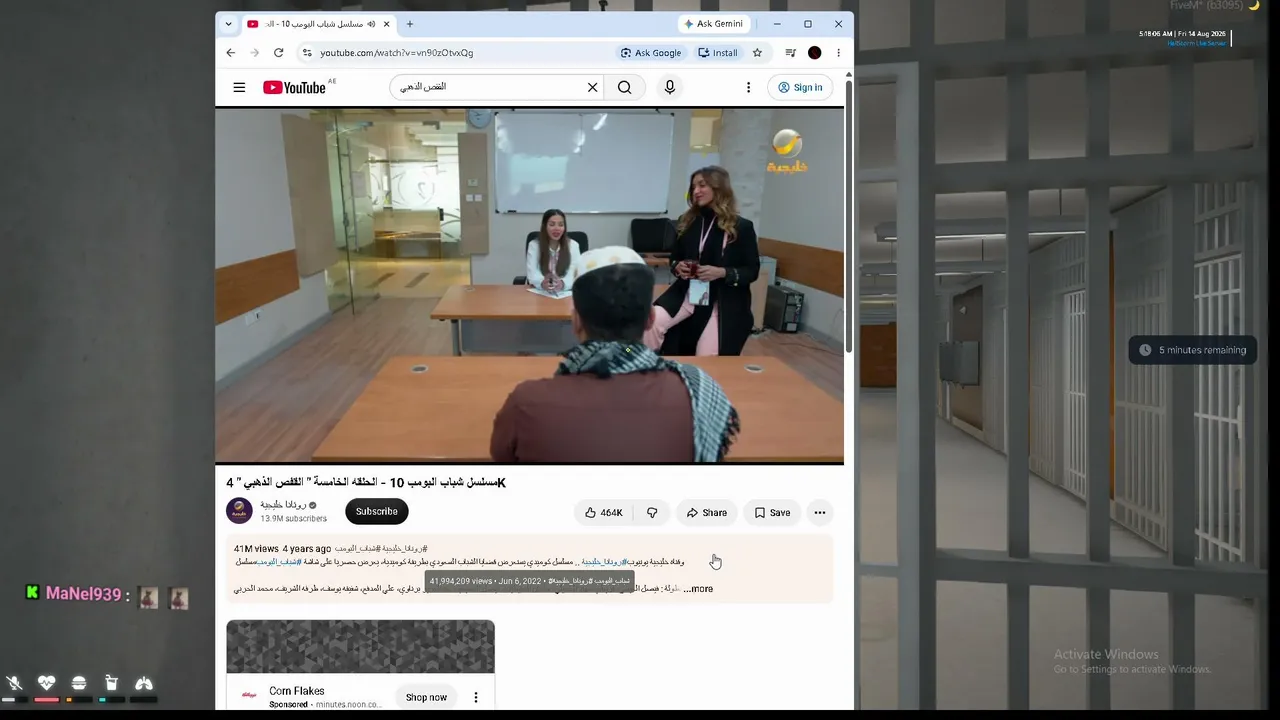Viewport: 1280px width, 720px height.
Task: Click the video player to pause
Action: click(x=529, y=286)
